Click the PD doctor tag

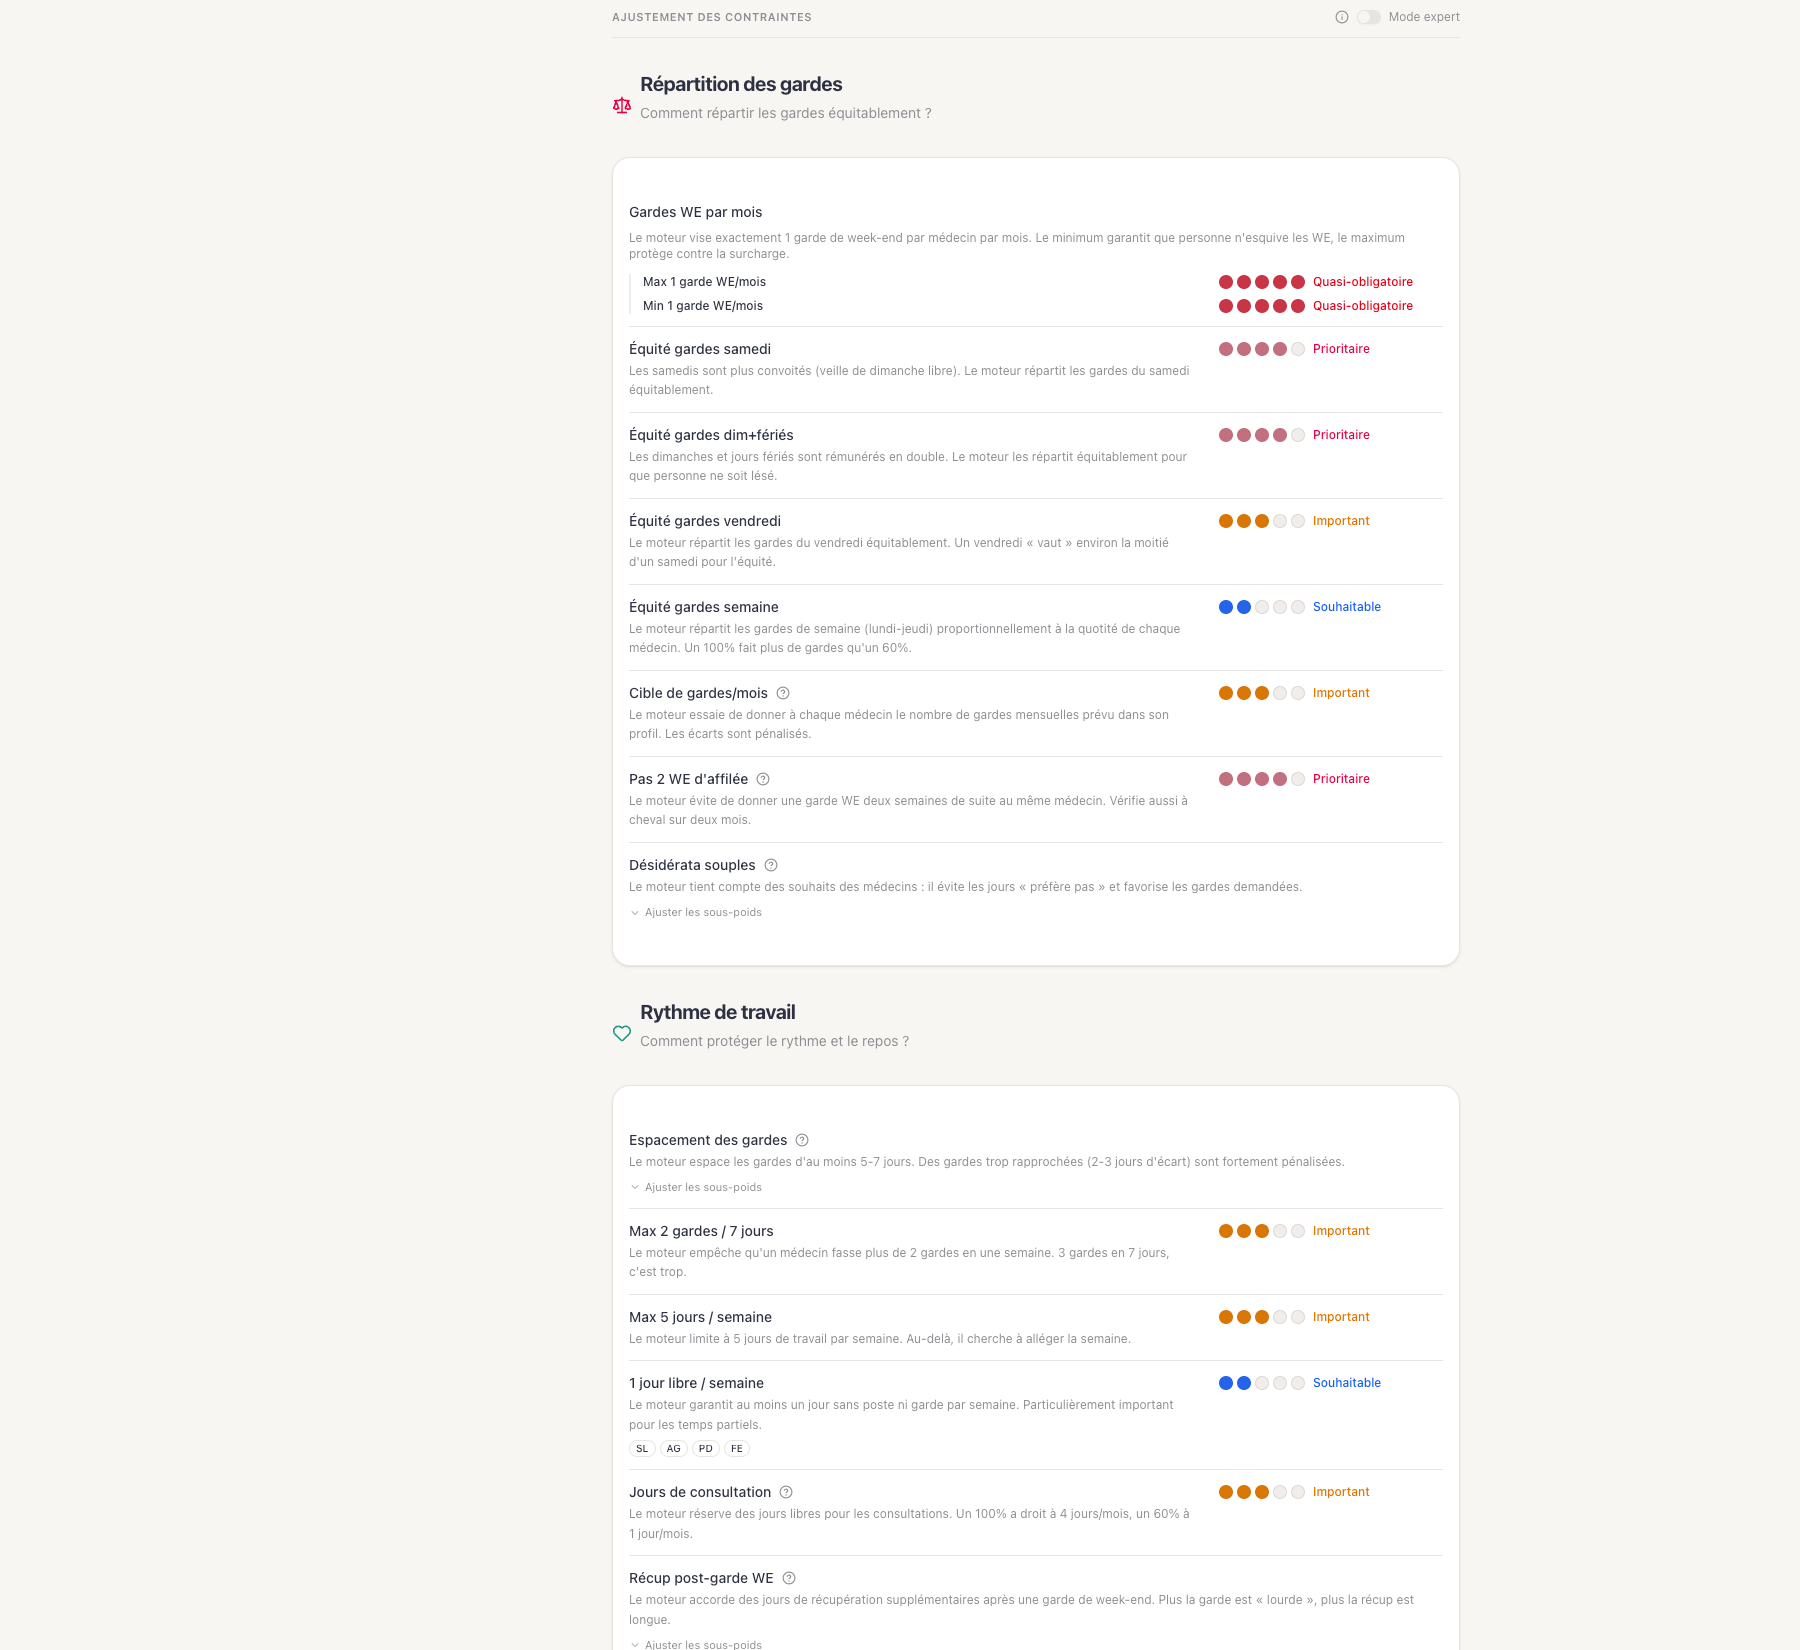click(706, 1448)
